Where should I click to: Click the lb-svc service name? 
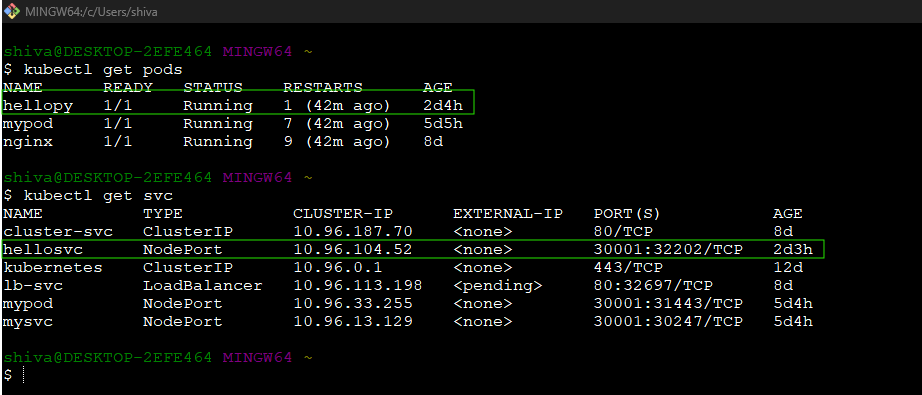point(34,286)
